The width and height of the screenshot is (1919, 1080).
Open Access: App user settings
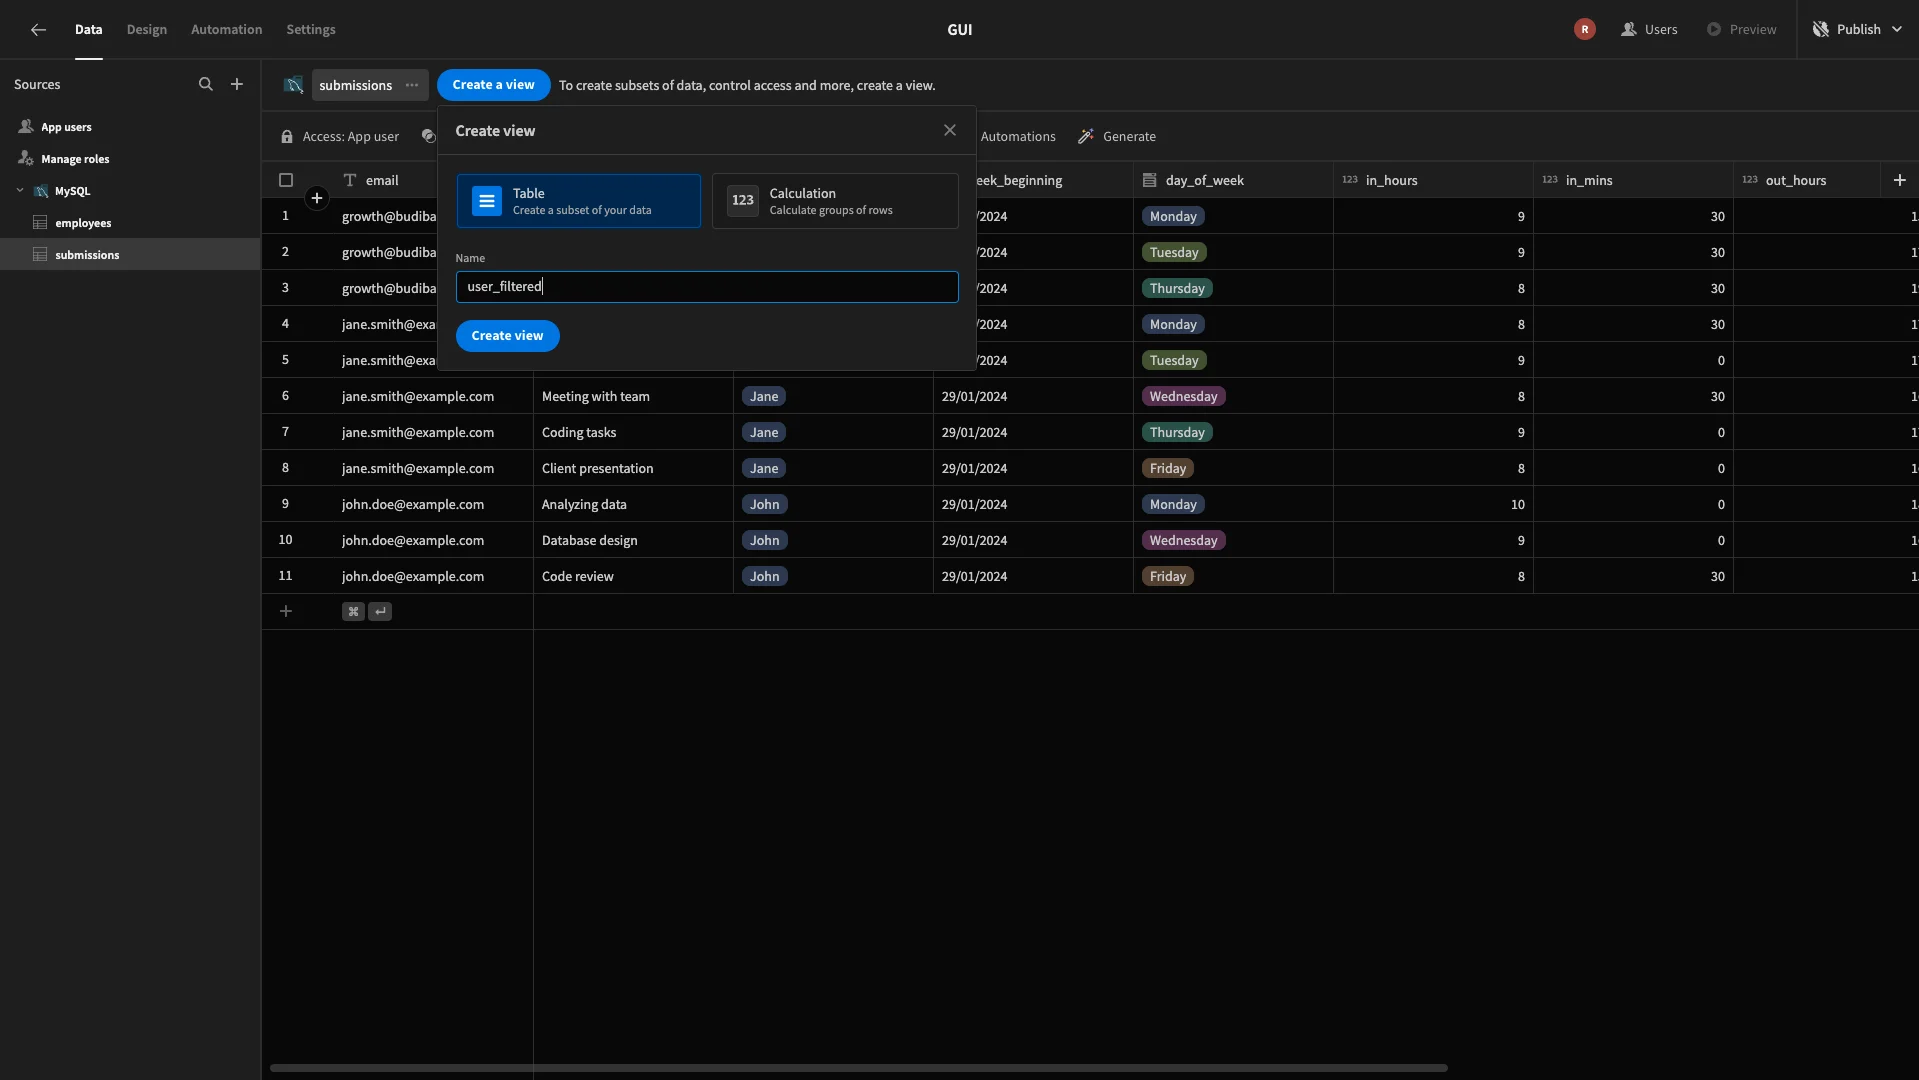[x=340, y=137]
